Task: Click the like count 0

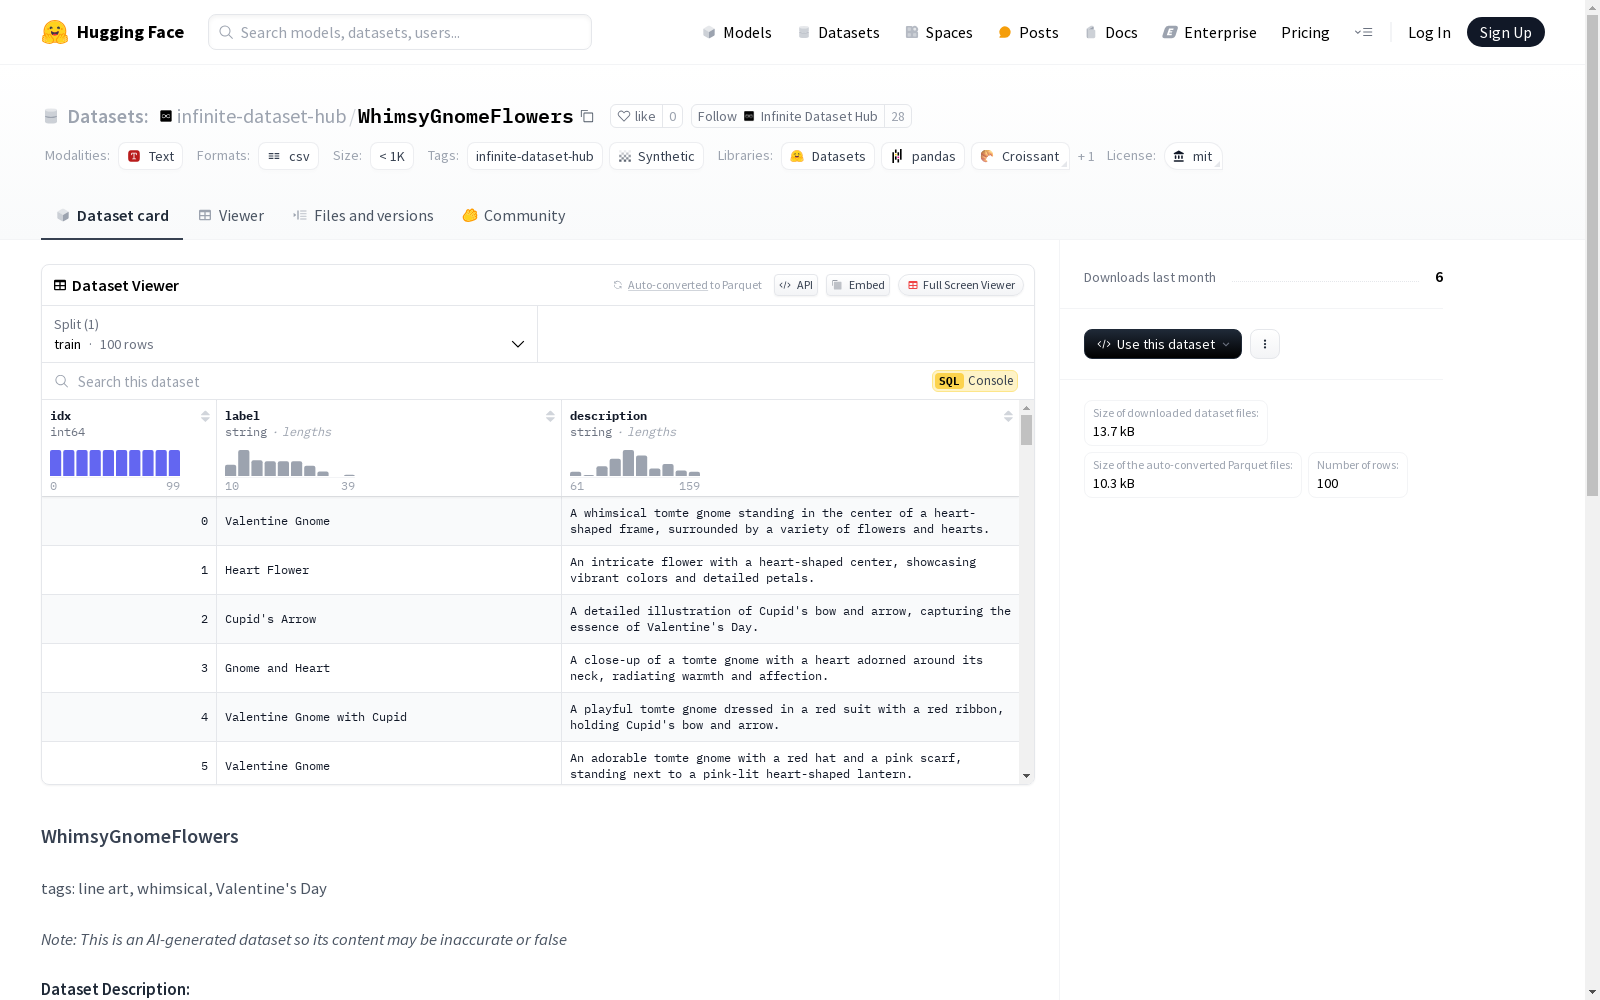Action: pyautogui.click(x=673, y=117)
